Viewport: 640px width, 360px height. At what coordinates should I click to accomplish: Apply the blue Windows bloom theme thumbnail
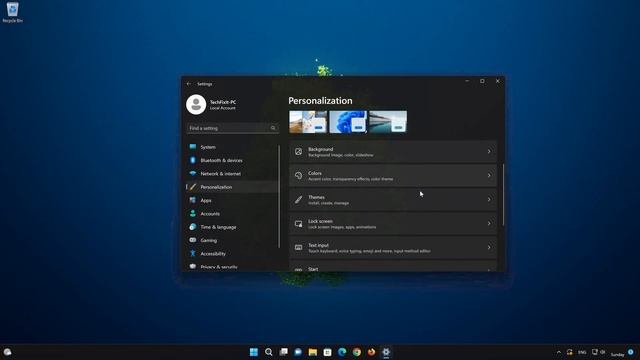coord(348,122)
